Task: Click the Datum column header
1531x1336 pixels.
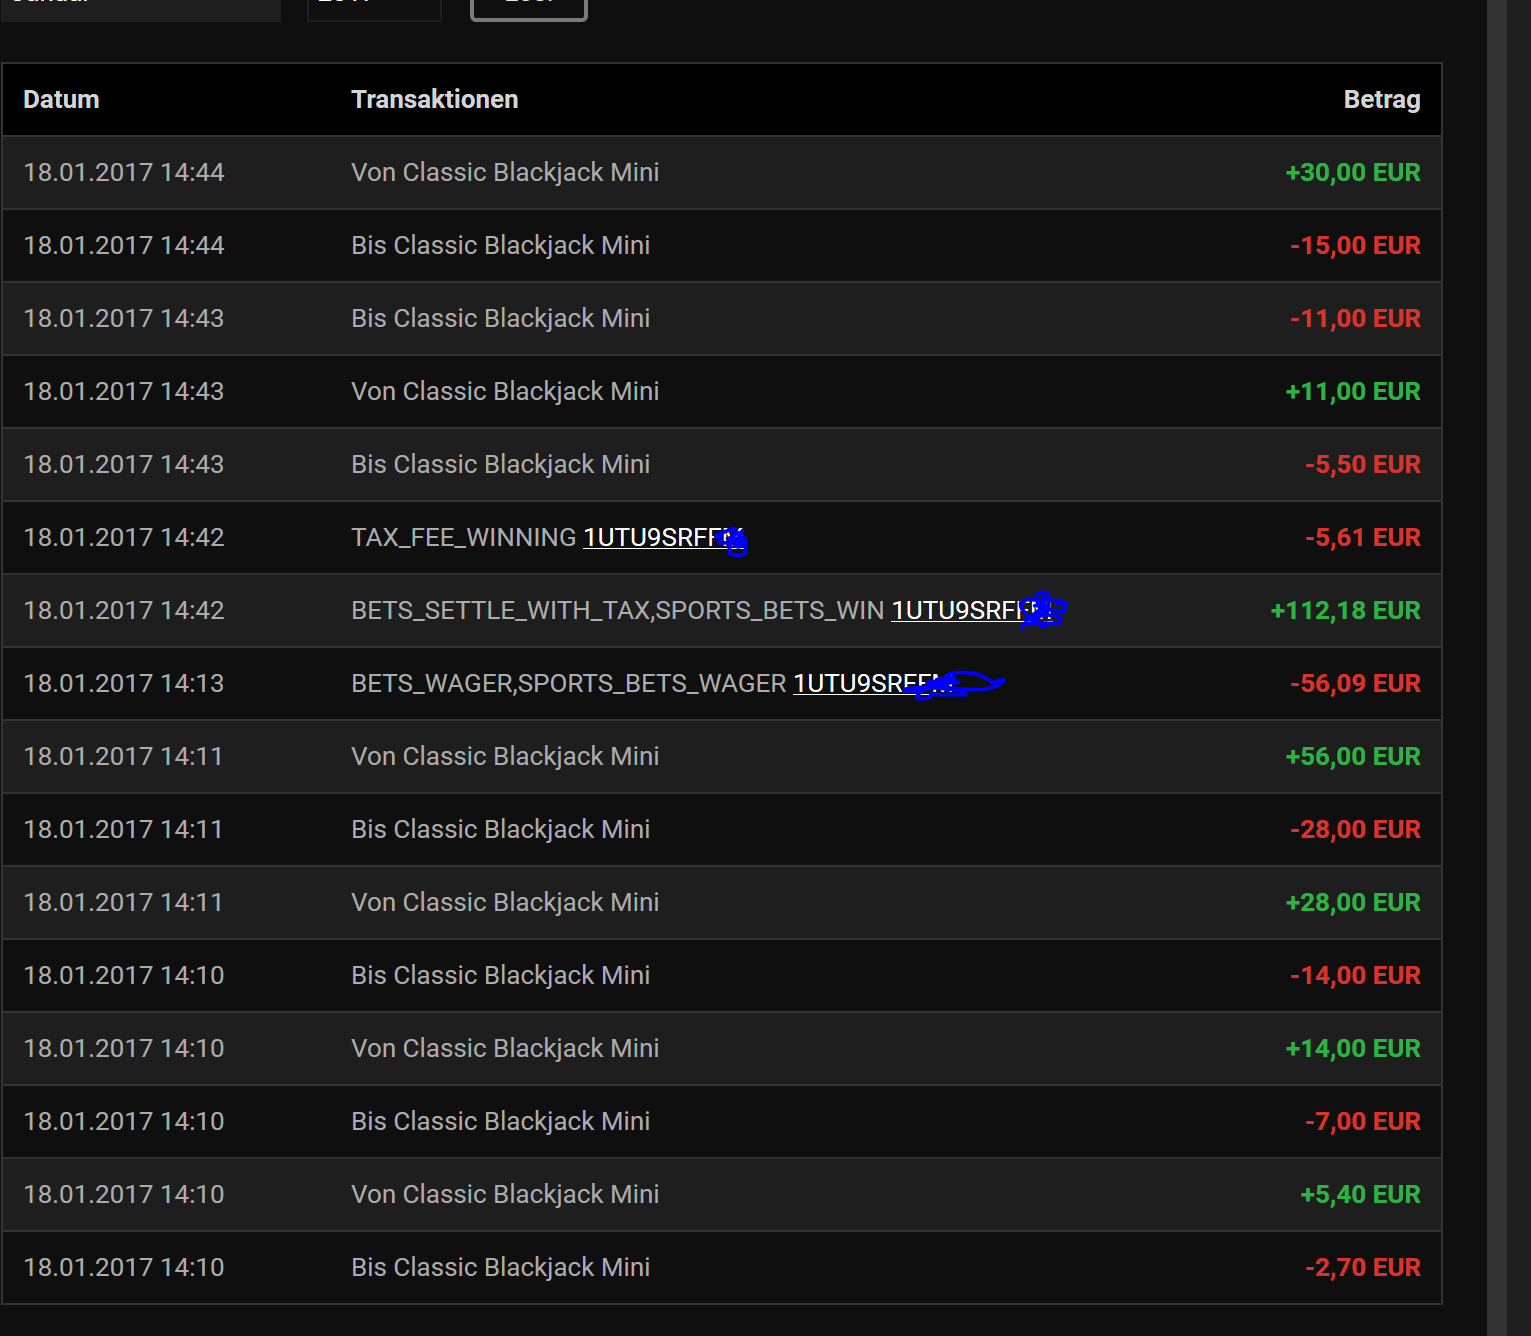Action: tap(61, 99)
